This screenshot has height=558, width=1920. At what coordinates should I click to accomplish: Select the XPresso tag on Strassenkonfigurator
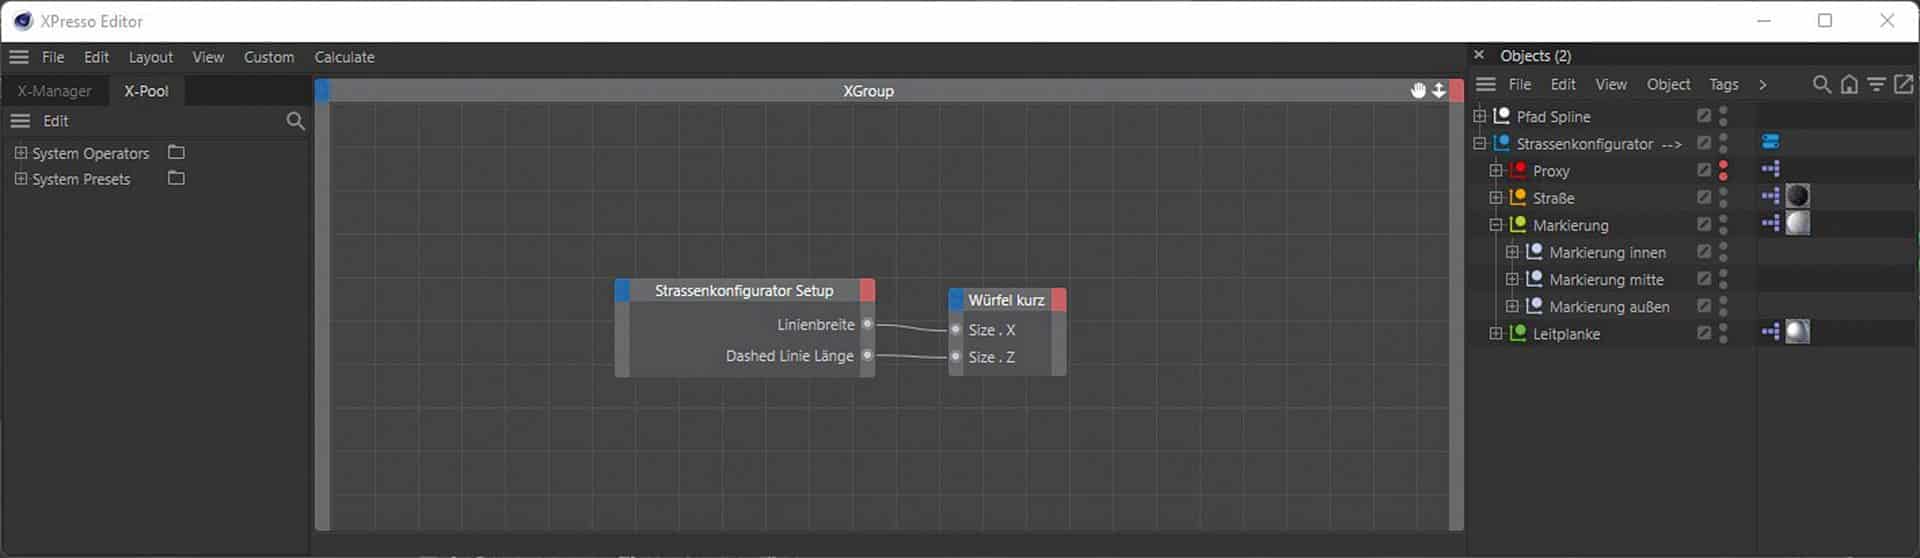pyautogui.click(x=1771, y=142)
